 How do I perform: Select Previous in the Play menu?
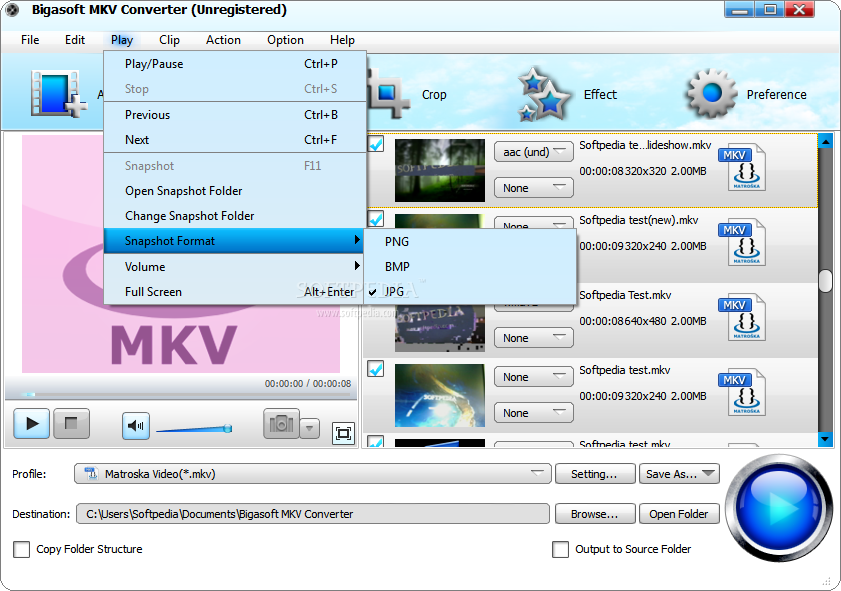click(234, 115)
